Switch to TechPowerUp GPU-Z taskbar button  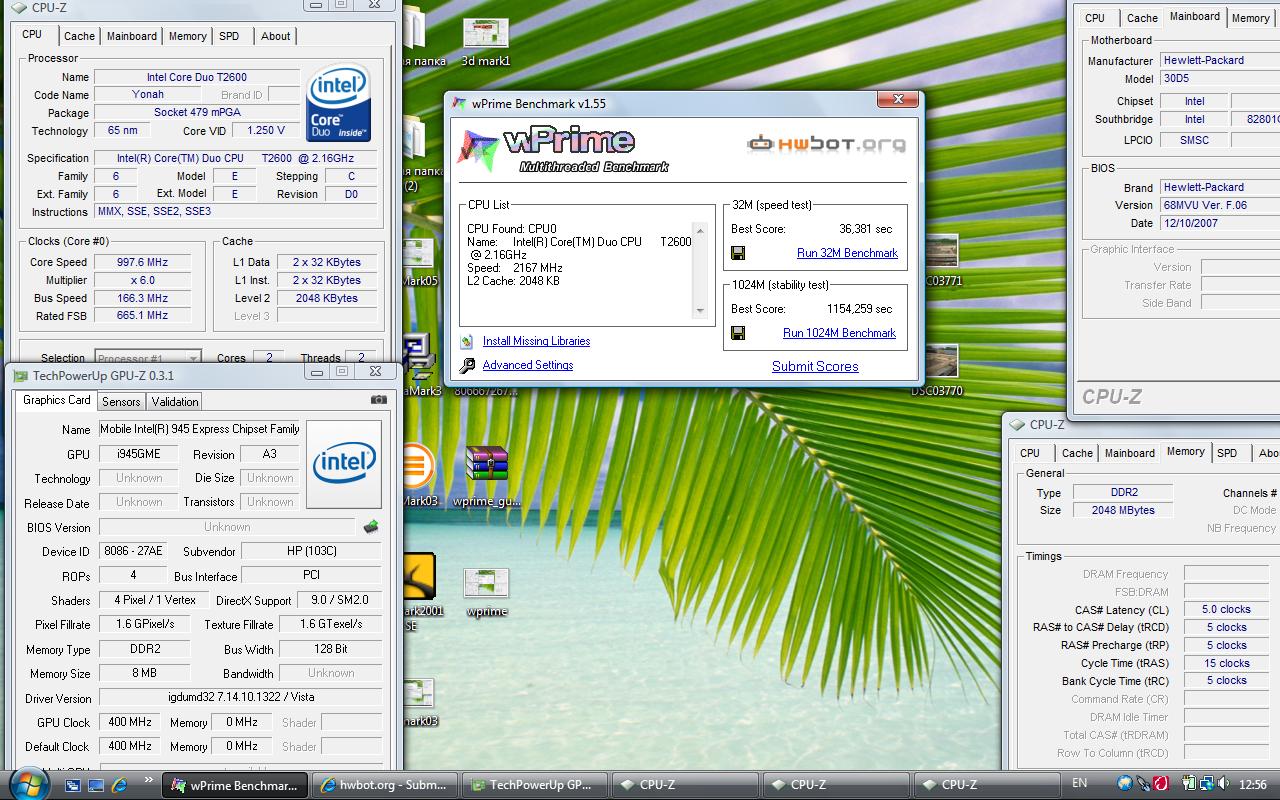[534, 785]
